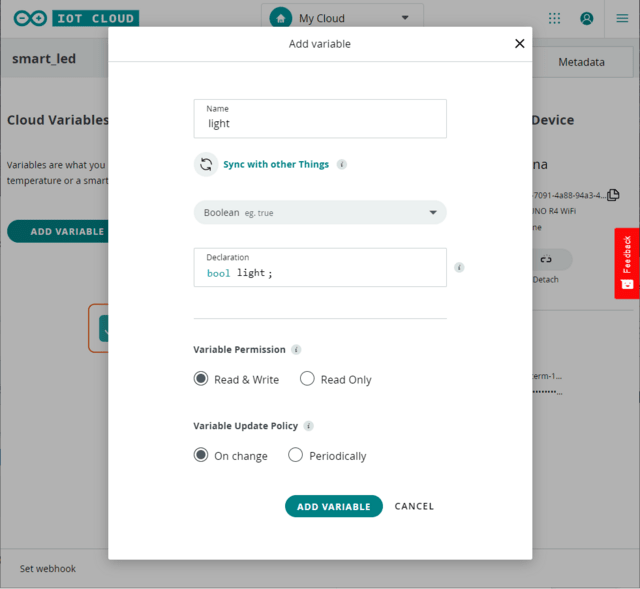640x589 pixels.
Task: Switch to the Metadata tab
Action: pyautogui.click(x=581, y=62)
